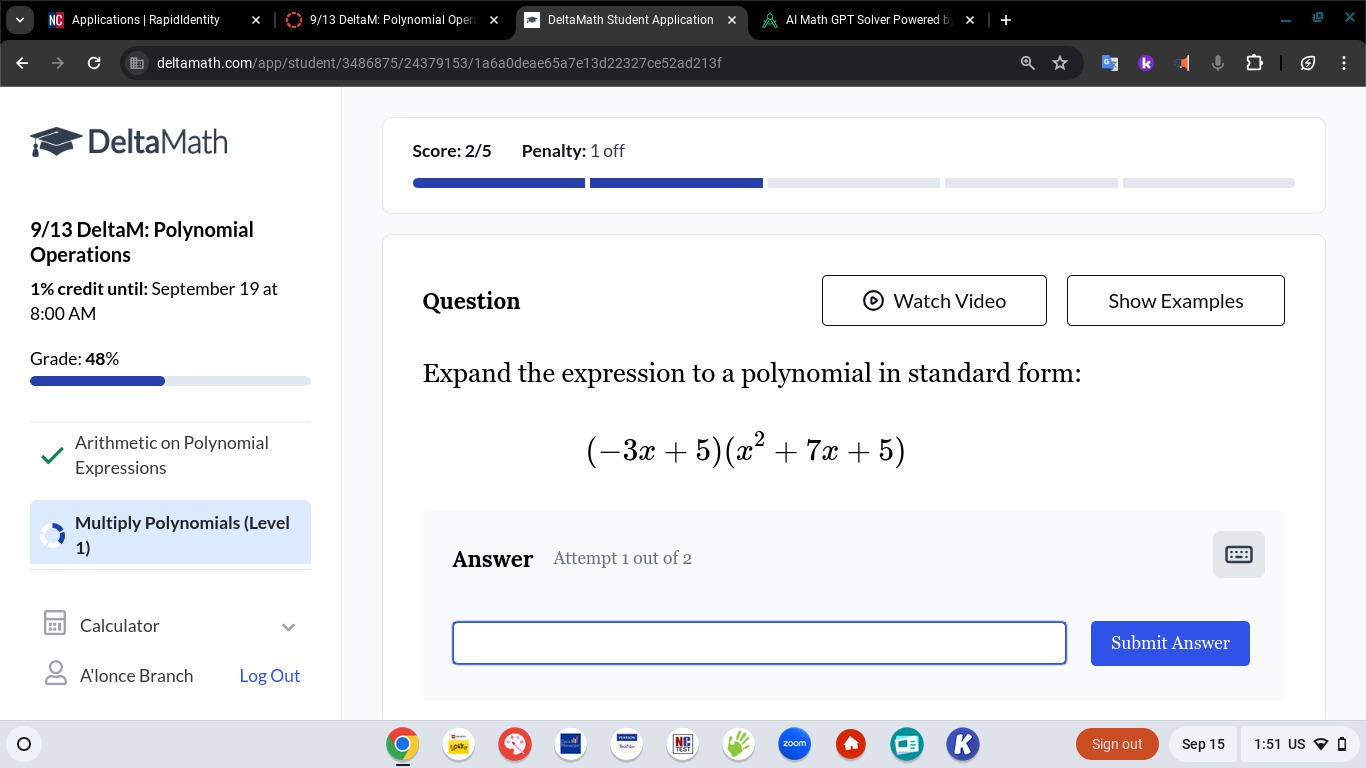1366x768 pixels.
Task: Click the 'A'lonce Branch' user name
Action: pos(136,675)
